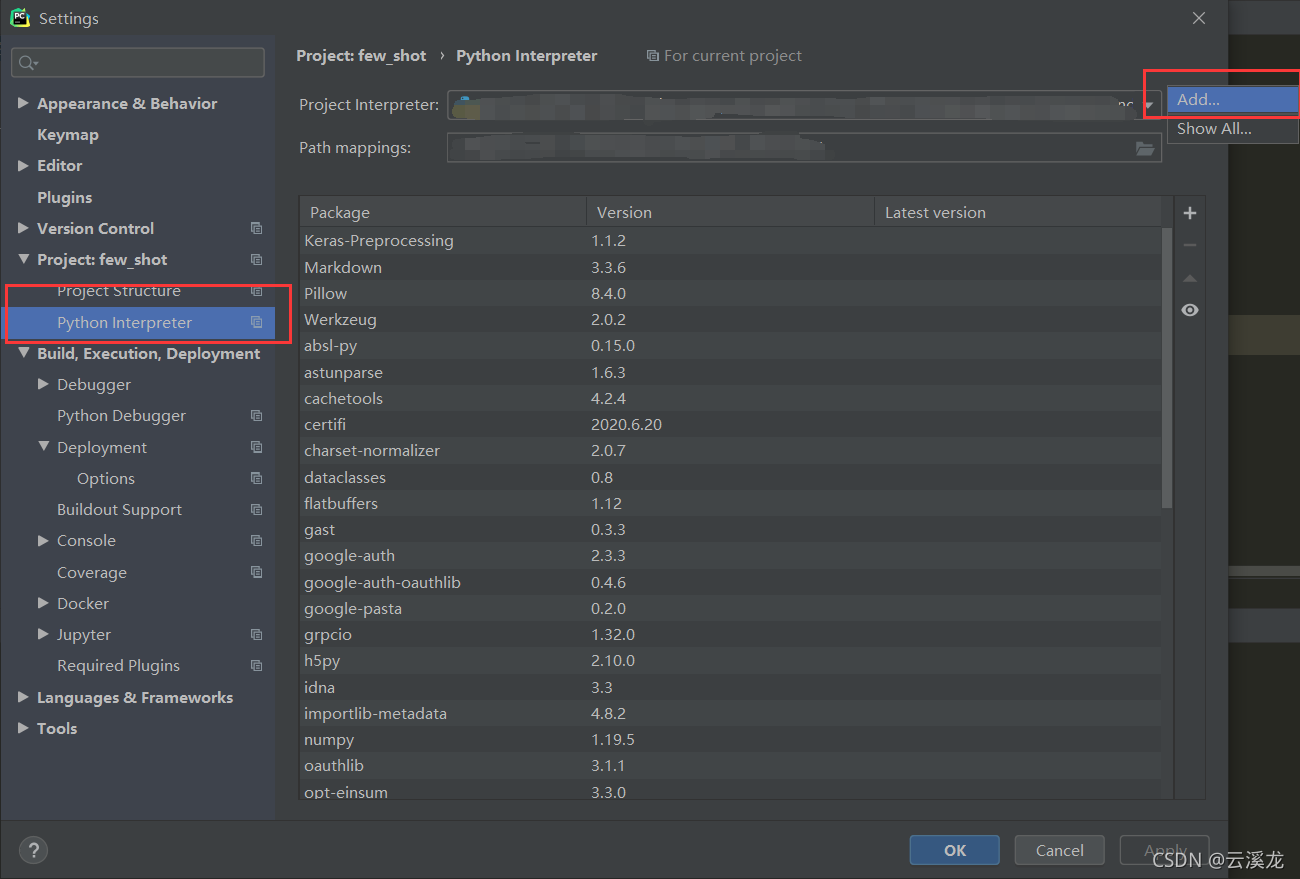Collapse the Project: few_shot section
Viewport: 1300px width, 879px height.
click(23, 259)
